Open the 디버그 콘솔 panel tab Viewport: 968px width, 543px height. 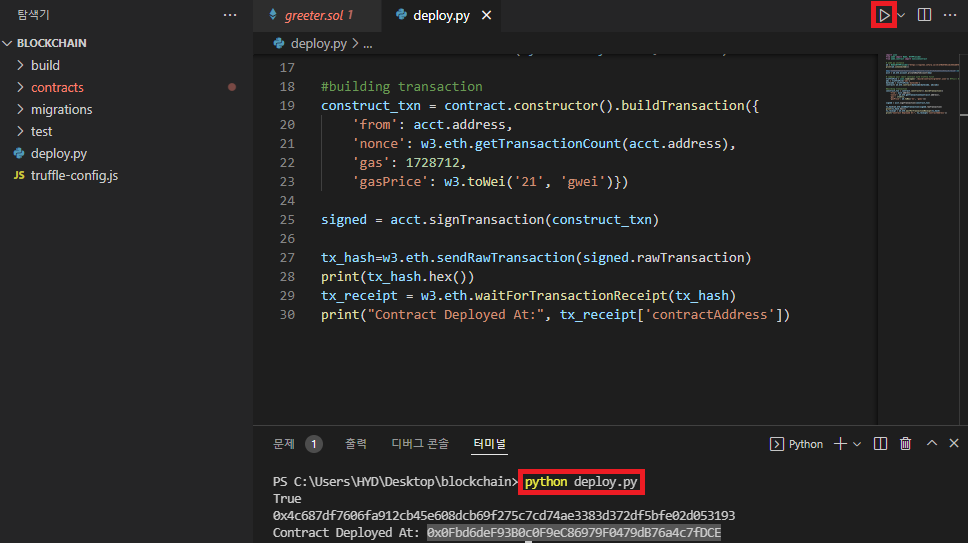pyautogui.click(x=420, y=444)
